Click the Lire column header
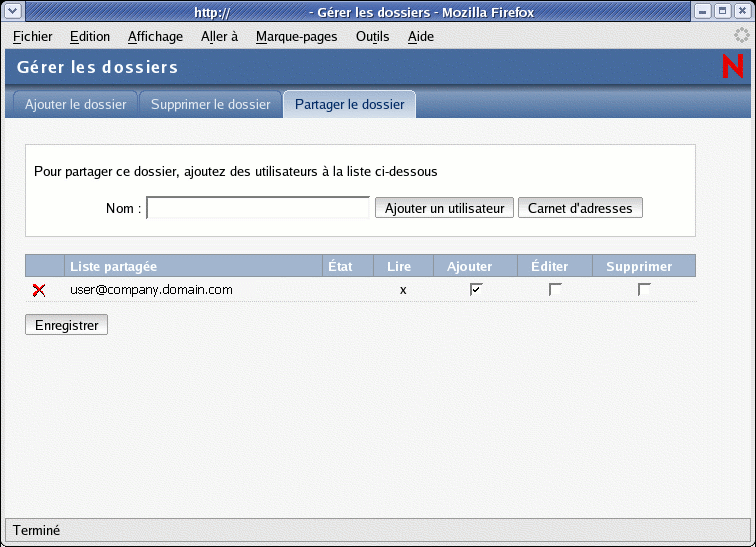The height and width of the screenshot is (547, 756). click(404, 266)
